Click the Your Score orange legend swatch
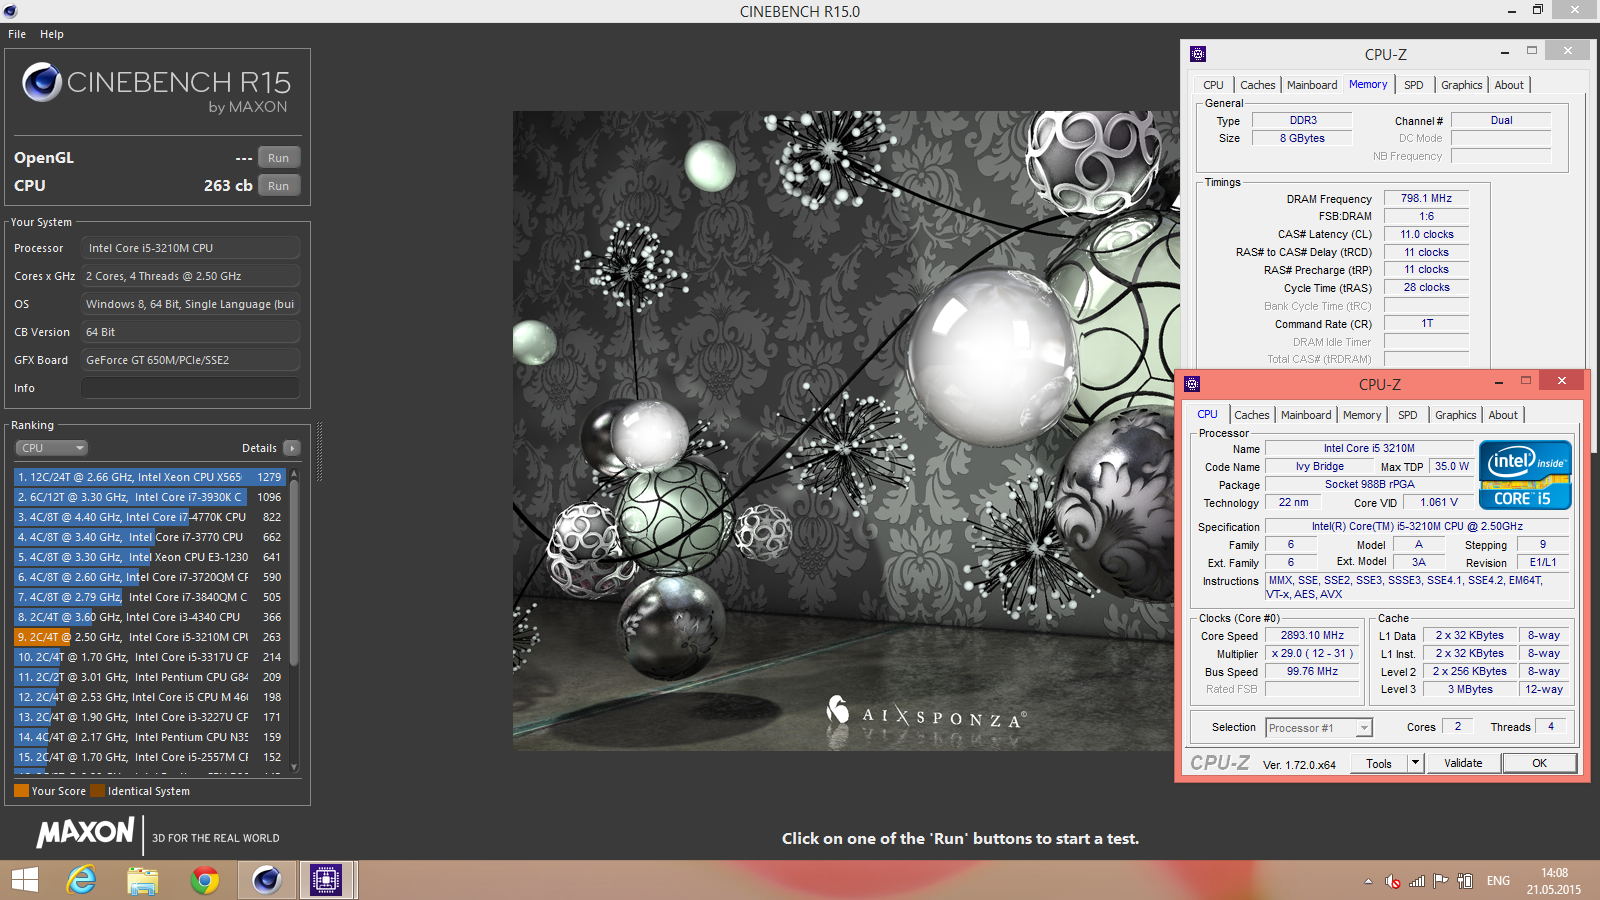Viewport: 1600px width, 900px height. coord(21,791)
